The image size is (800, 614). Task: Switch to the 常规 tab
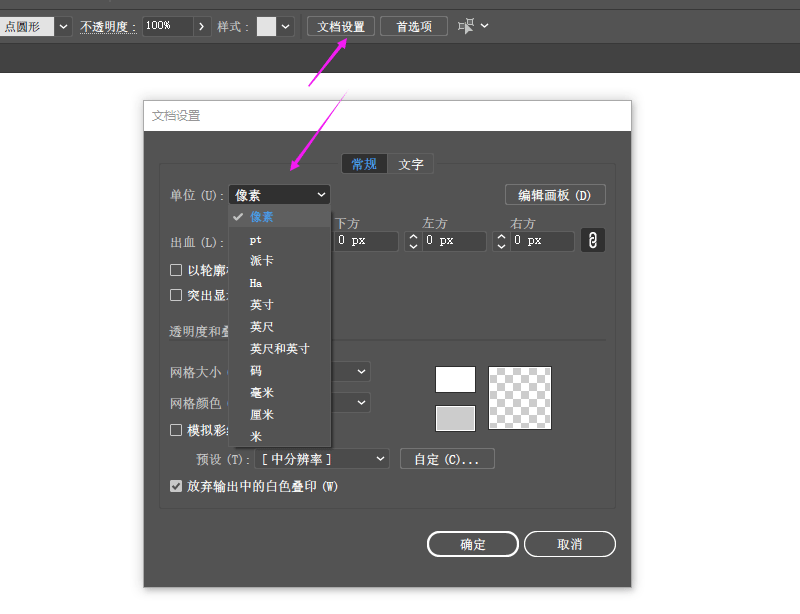(364, 164)
